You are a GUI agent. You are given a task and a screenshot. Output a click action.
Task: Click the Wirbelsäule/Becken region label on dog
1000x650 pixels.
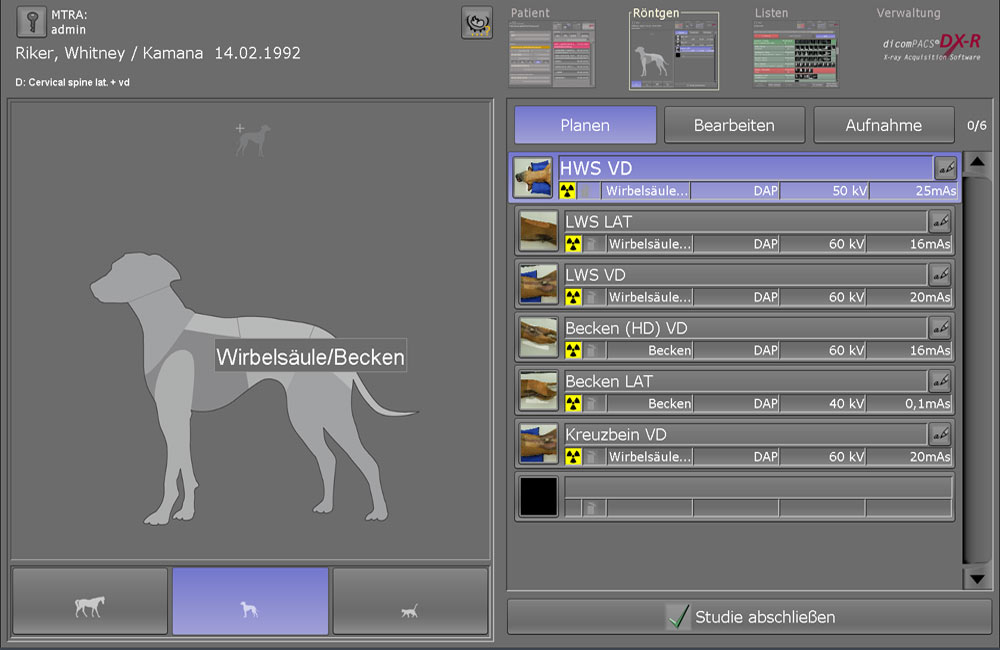(x=311, y=357)
